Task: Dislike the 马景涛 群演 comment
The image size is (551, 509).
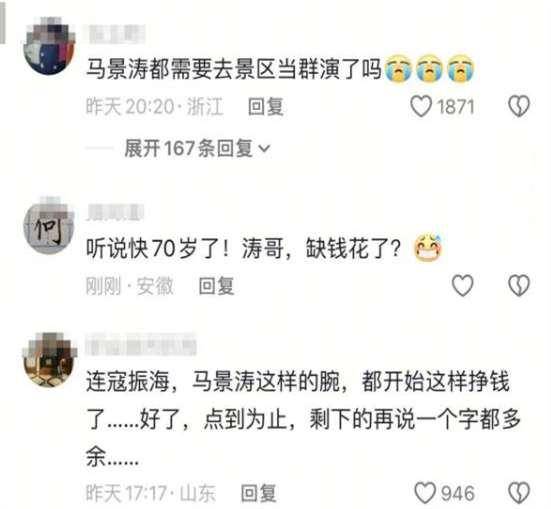Action: 519,106
